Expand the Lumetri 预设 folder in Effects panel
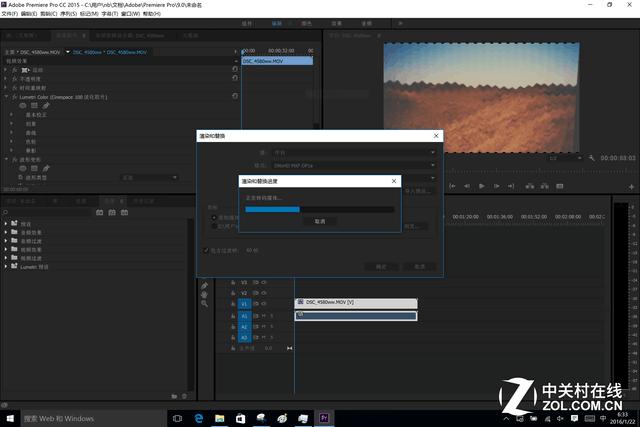The image size is (640, 427). click(x=6, y=267)
